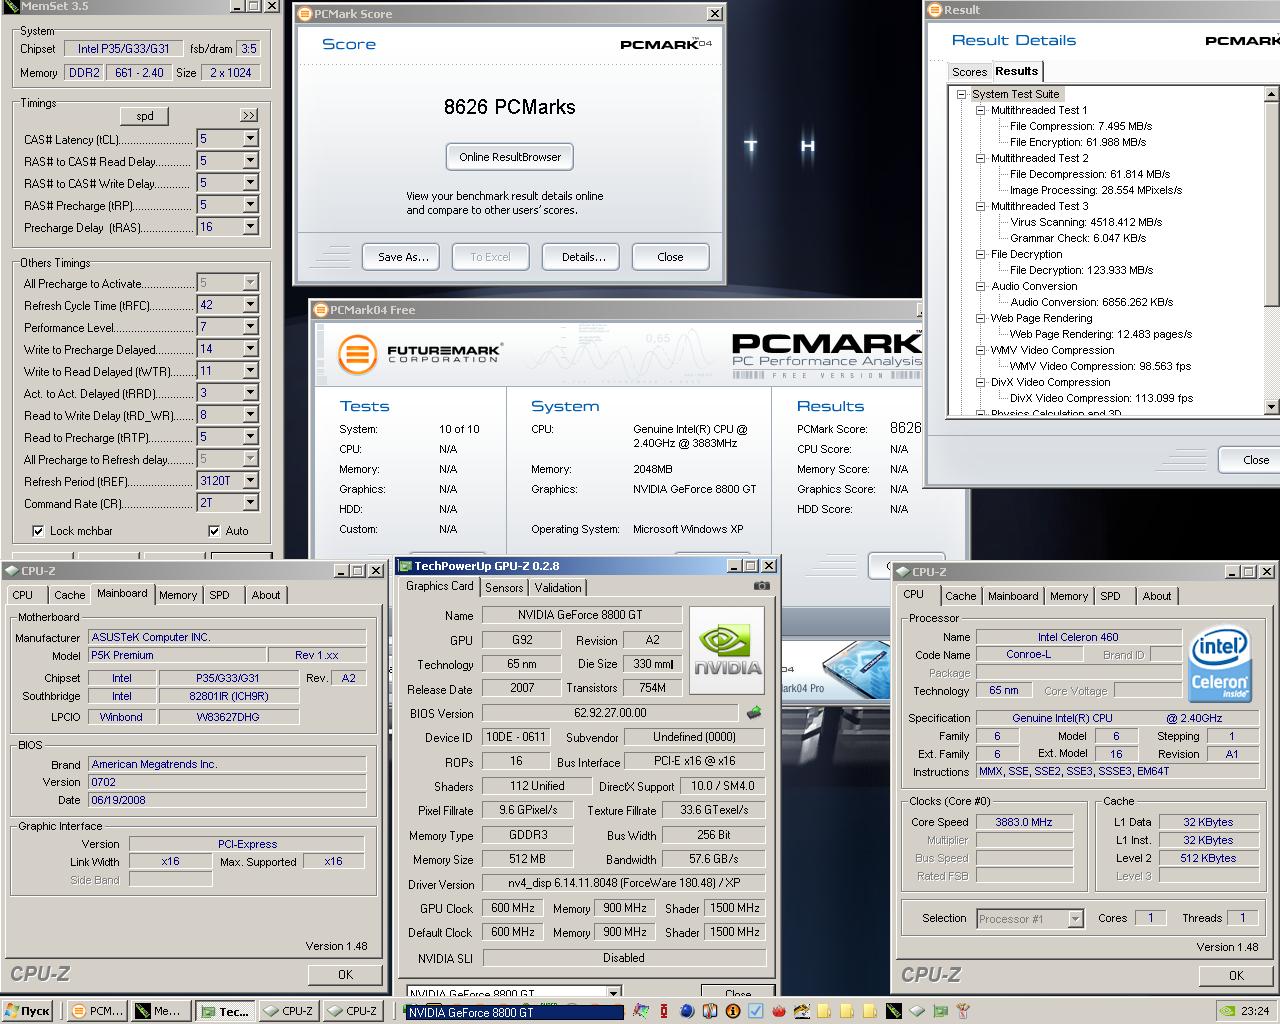This screenshot has height=1024, width=1280.
Task: Click the PCMark Score title bar icon
Action: point(305,14)
